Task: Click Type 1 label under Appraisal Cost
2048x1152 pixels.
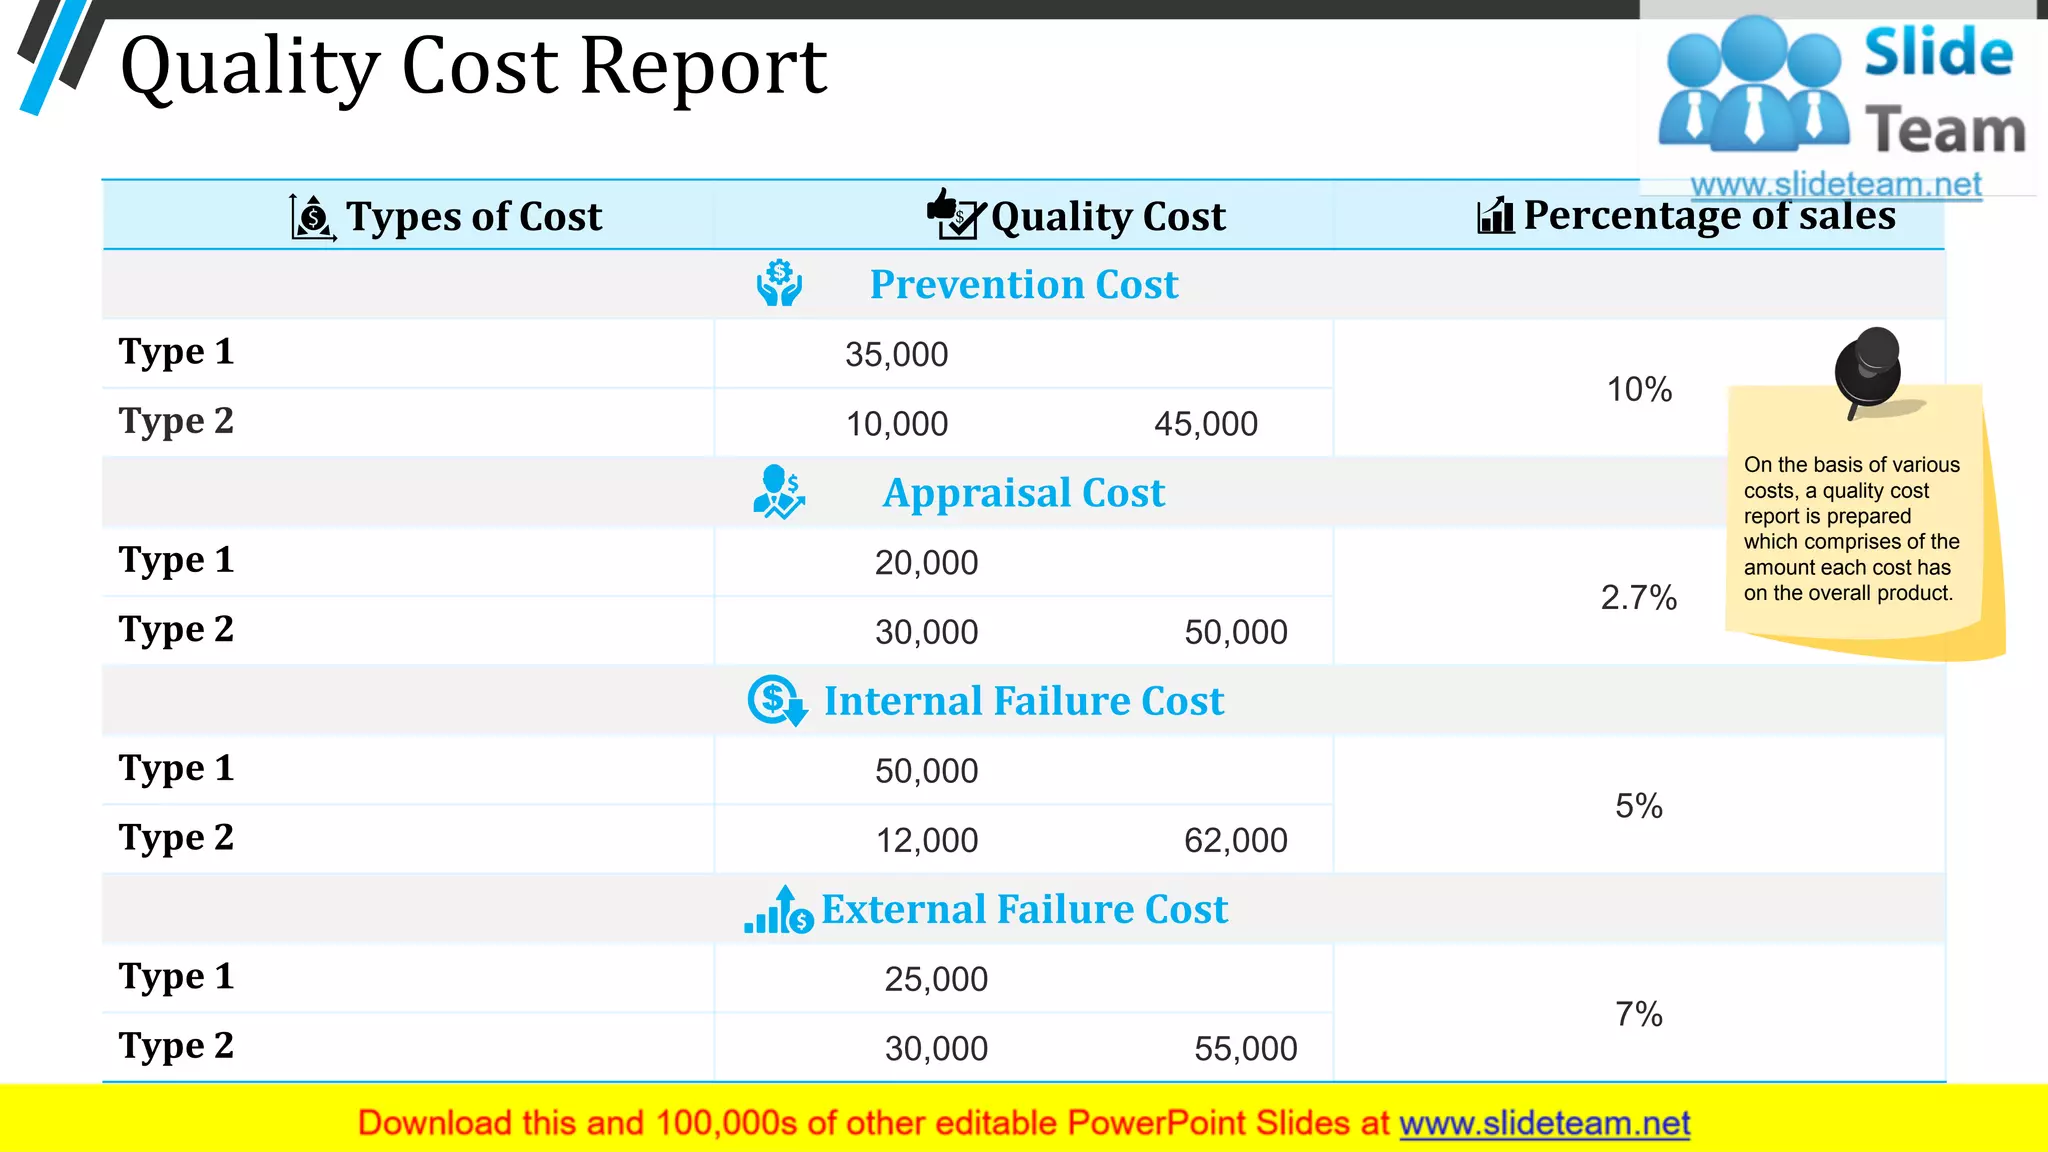Action: click(176, 560)
